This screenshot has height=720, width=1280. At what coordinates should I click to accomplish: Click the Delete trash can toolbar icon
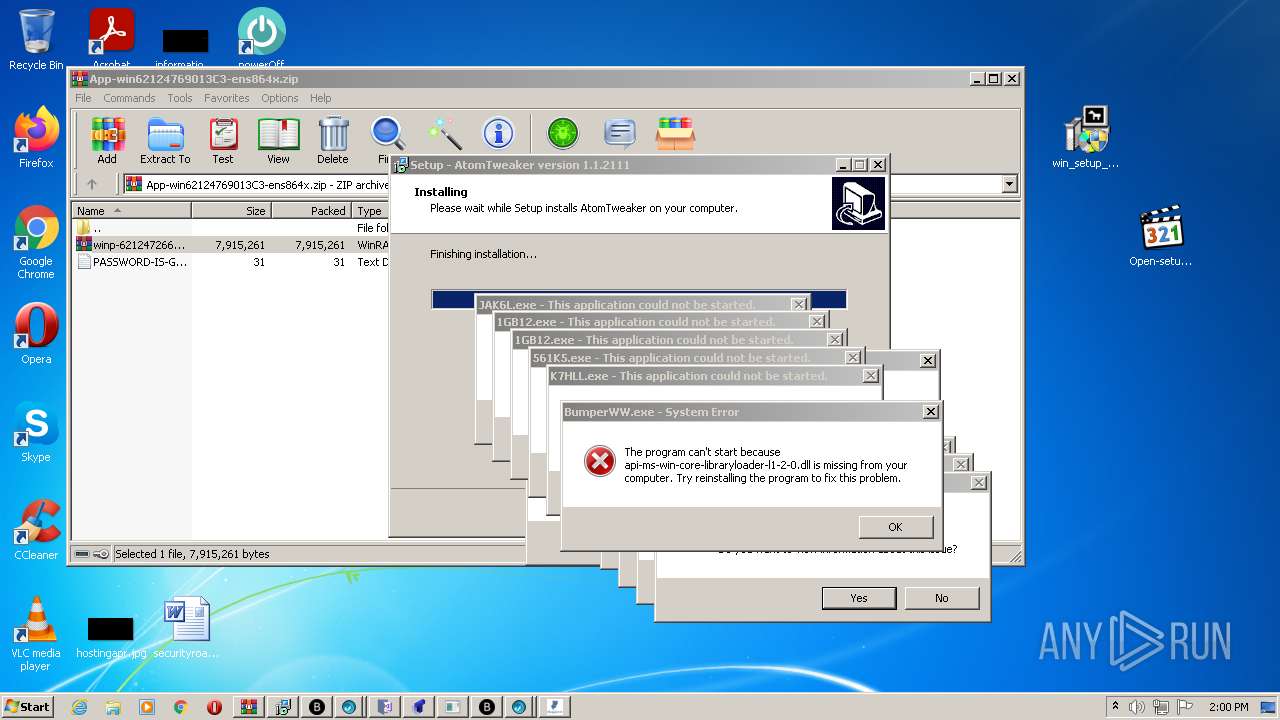coord(333,140)
